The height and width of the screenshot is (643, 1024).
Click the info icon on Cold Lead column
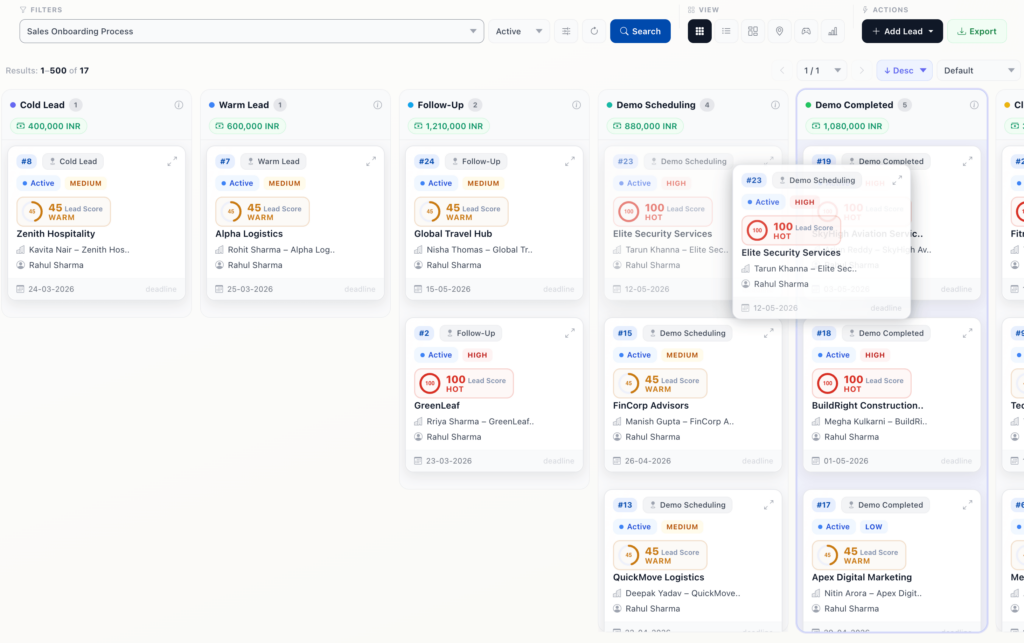(179, 105)
